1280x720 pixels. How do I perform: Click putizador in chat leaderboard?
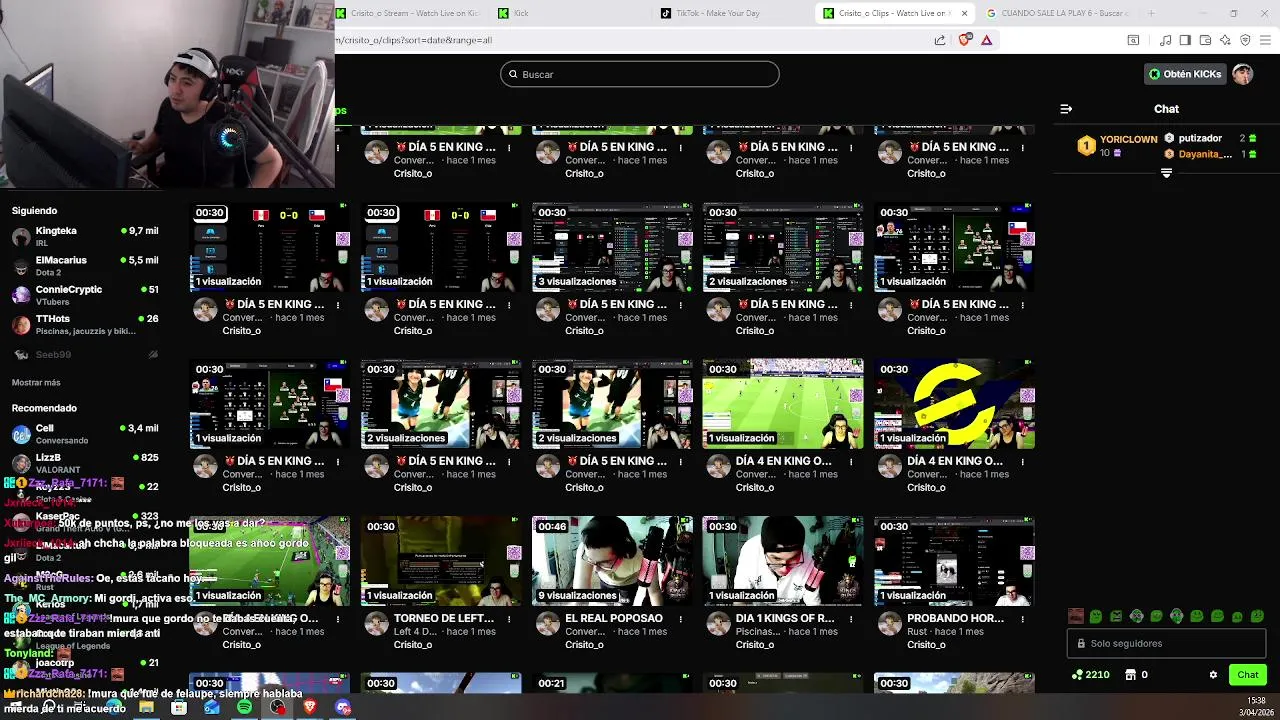click(1200, 138)
